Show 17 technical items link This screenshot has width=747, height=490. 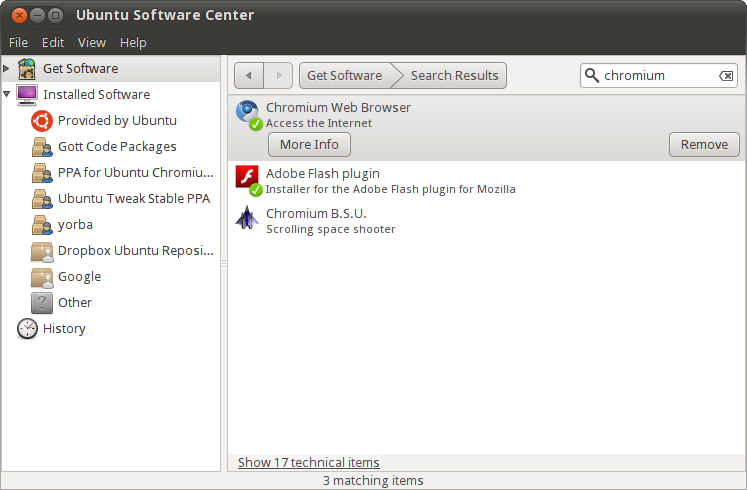coord(309,462)
